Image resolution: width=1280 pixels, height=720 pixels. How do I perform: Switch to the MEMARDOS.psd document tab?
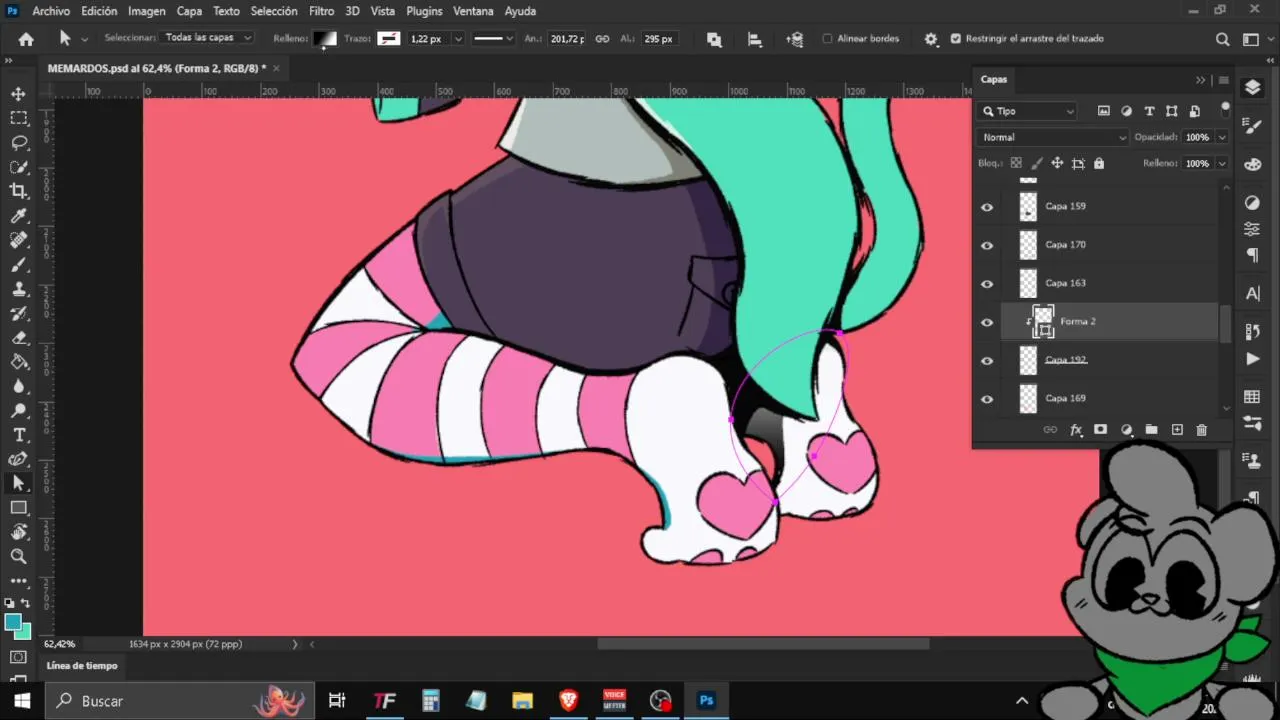pos(157,68)
